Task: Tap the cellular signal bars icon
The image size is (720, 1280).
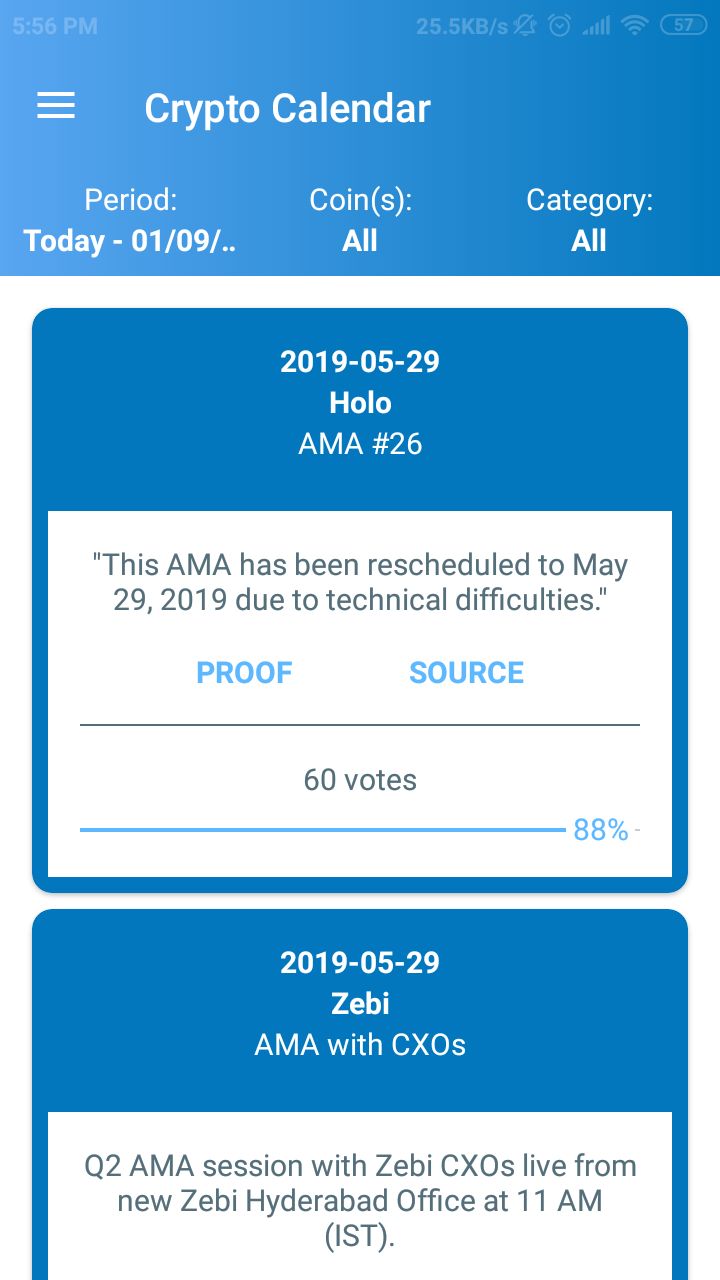Action: coord(596,27)
